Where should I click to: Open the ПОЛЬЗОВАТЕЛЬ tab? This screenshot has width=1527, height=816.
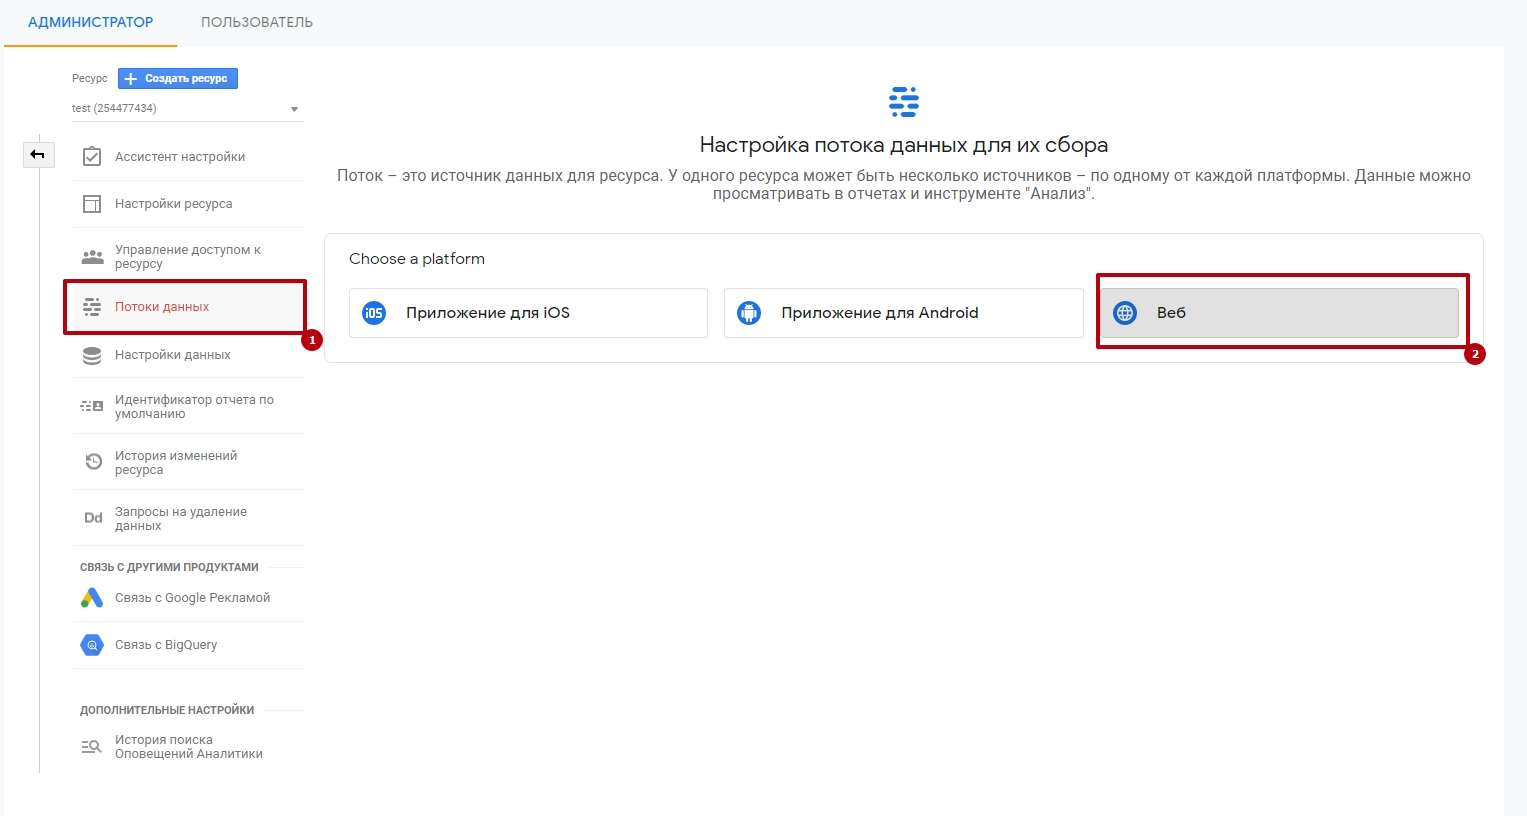point(257,22)
